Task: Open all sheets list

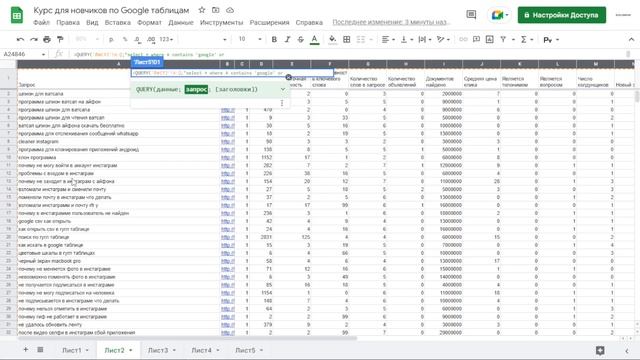Action: coord(40,349)
